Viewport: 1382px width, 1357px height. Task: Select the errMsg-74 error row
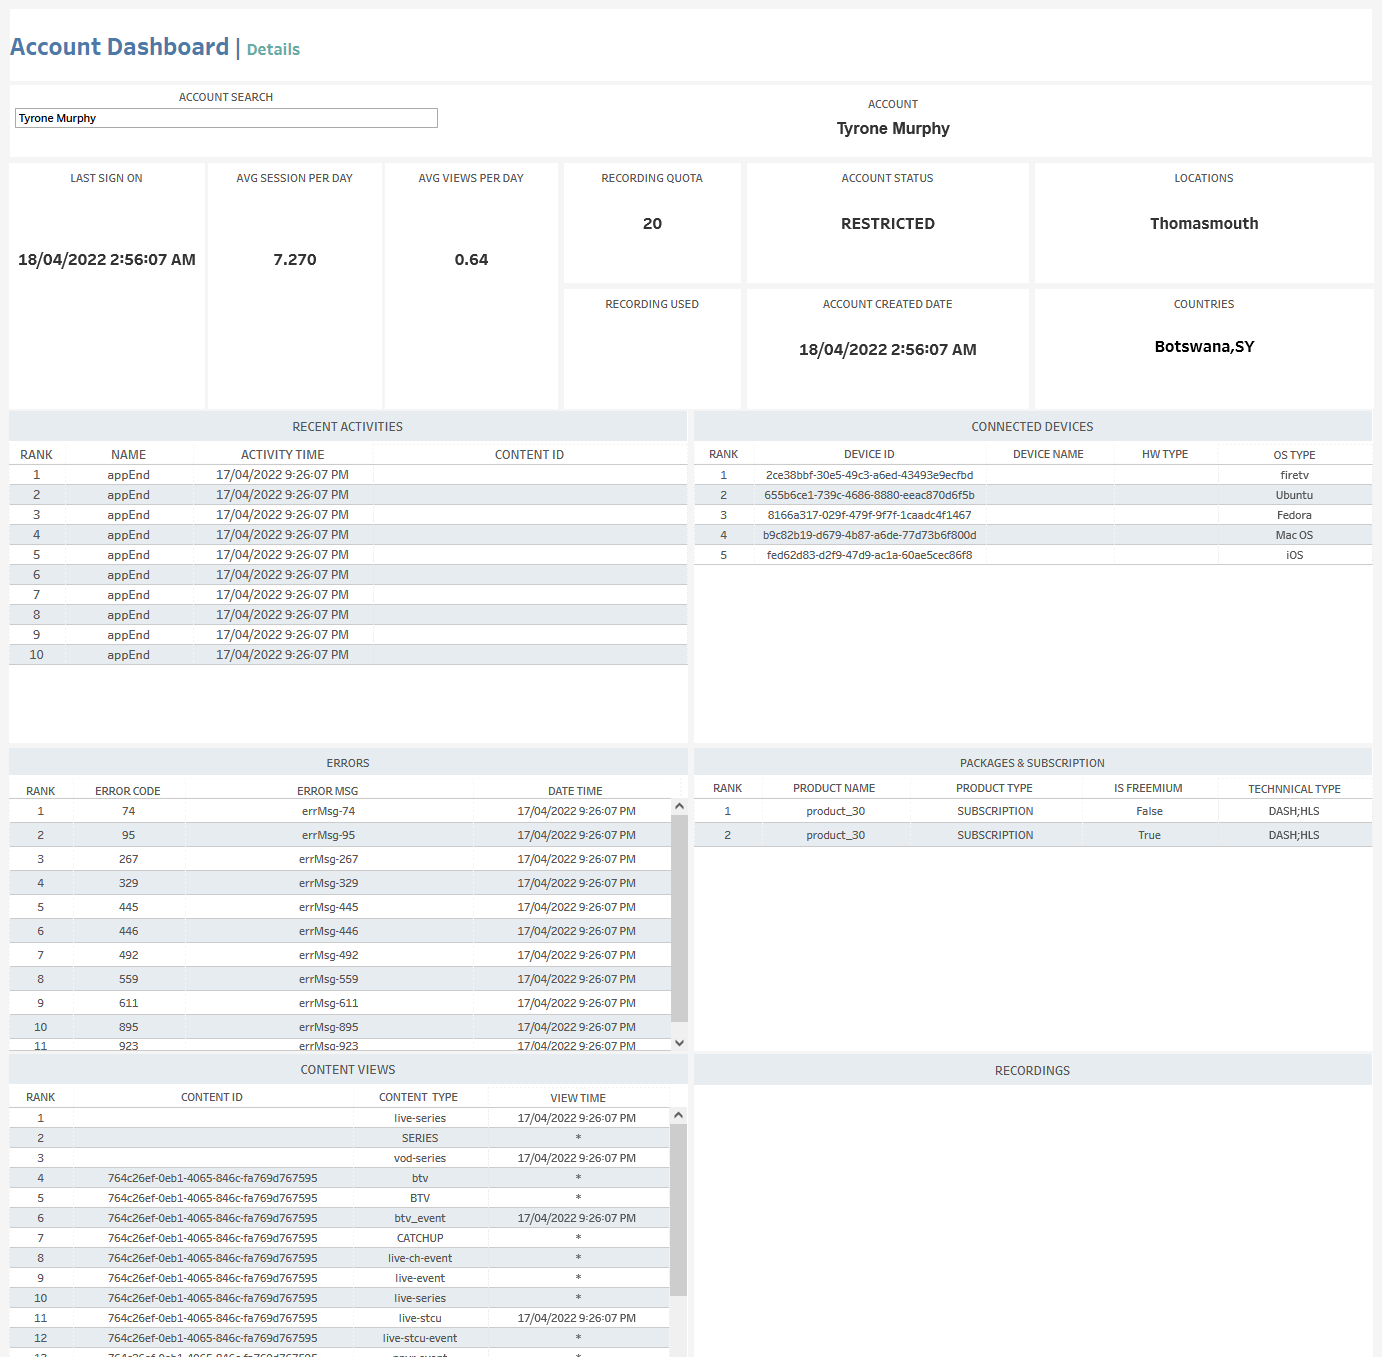click(328, 811)
